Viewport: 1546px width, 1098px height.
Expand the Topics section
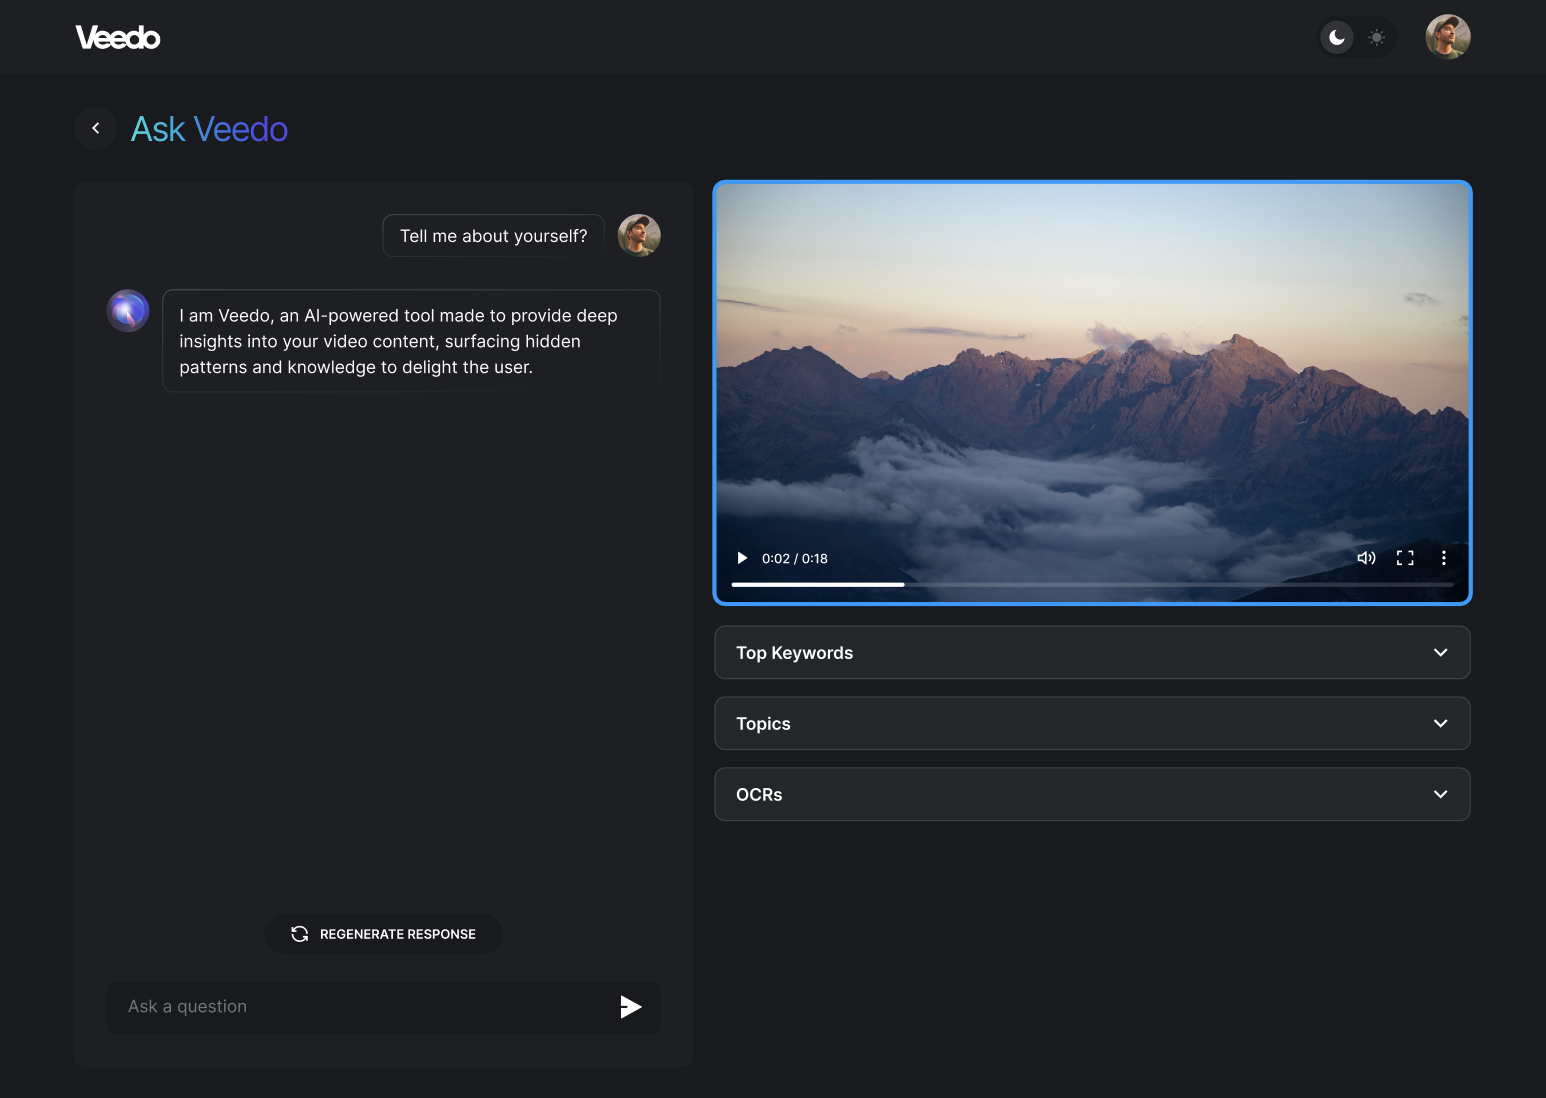click(x=1092, y=724)
